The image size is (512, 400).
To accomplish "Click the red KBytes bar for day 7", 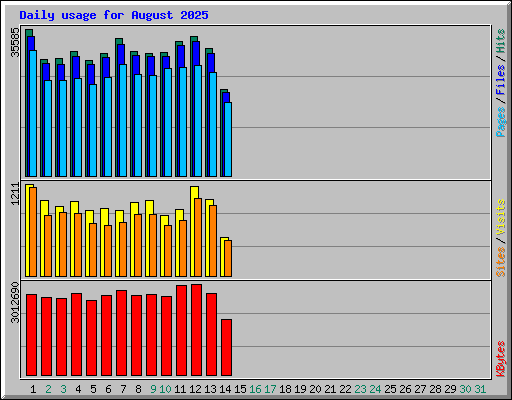I will [121, 333].
